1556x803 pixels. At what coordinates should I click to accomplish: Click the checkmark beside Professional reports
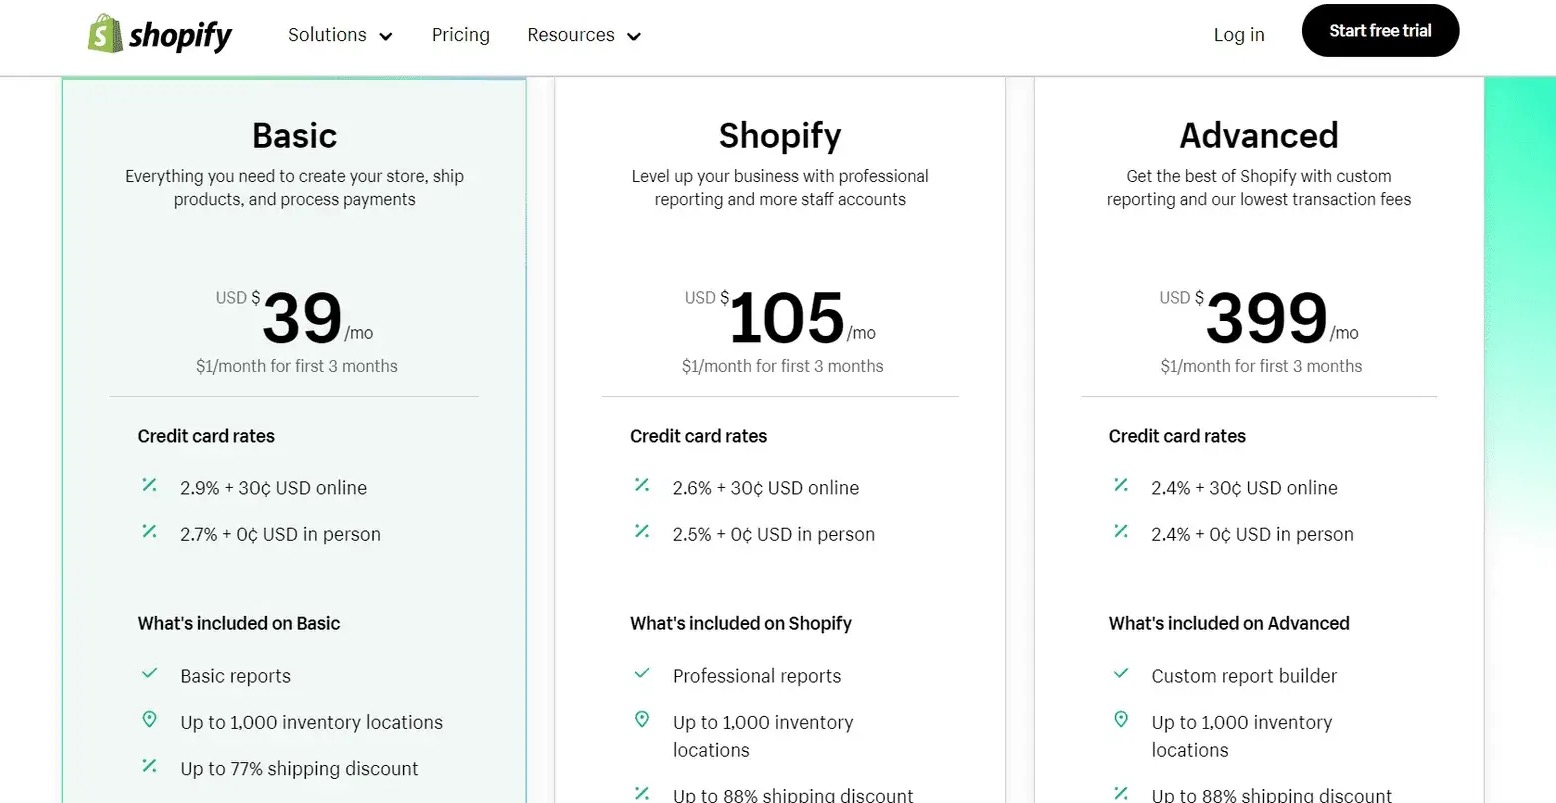point(641,673)
